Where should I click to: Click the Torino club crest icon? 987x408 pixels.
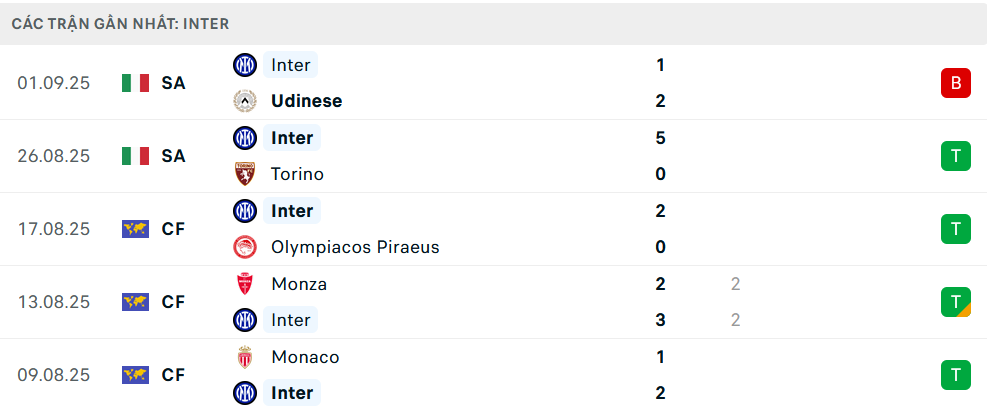(245, 174)
